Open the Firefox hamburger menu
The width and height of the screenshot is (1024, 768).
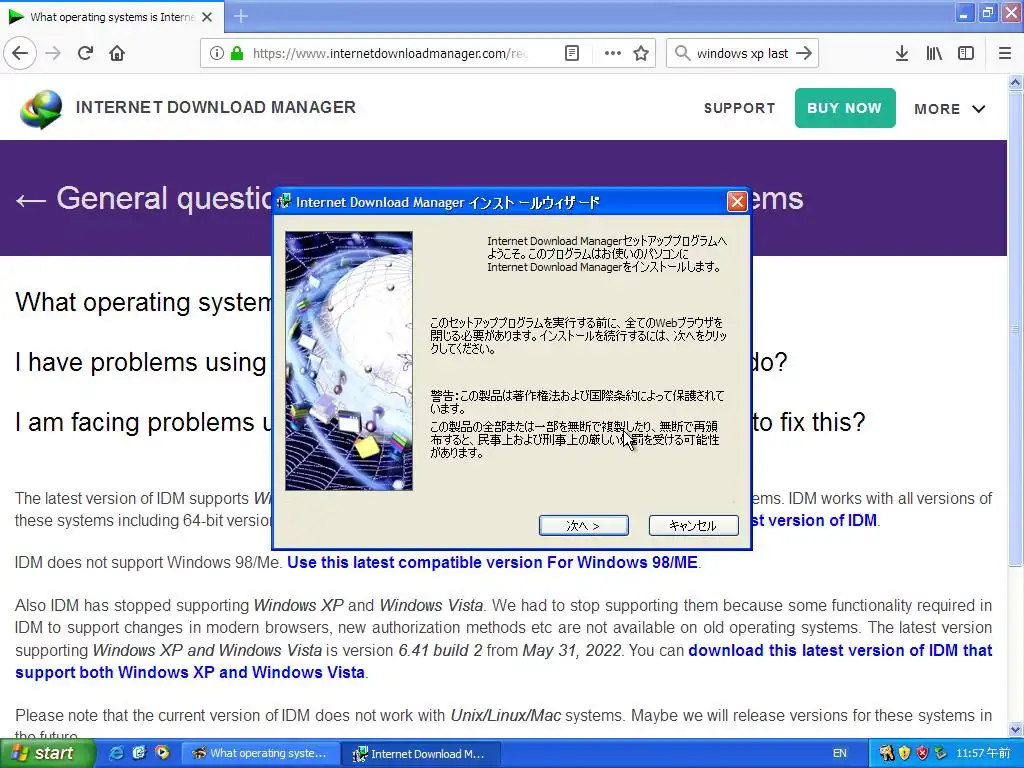pos(1005,53)
